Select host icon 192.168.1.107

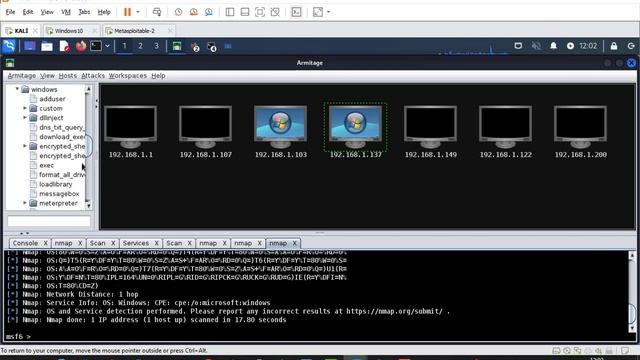[x=205, y=127]
